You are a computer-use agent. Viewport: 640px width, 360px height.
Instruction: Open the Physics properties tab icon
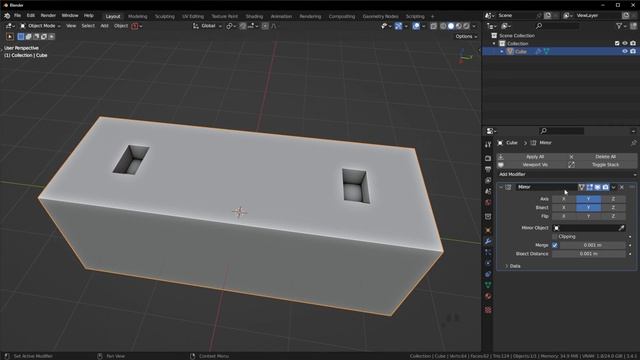488,263
